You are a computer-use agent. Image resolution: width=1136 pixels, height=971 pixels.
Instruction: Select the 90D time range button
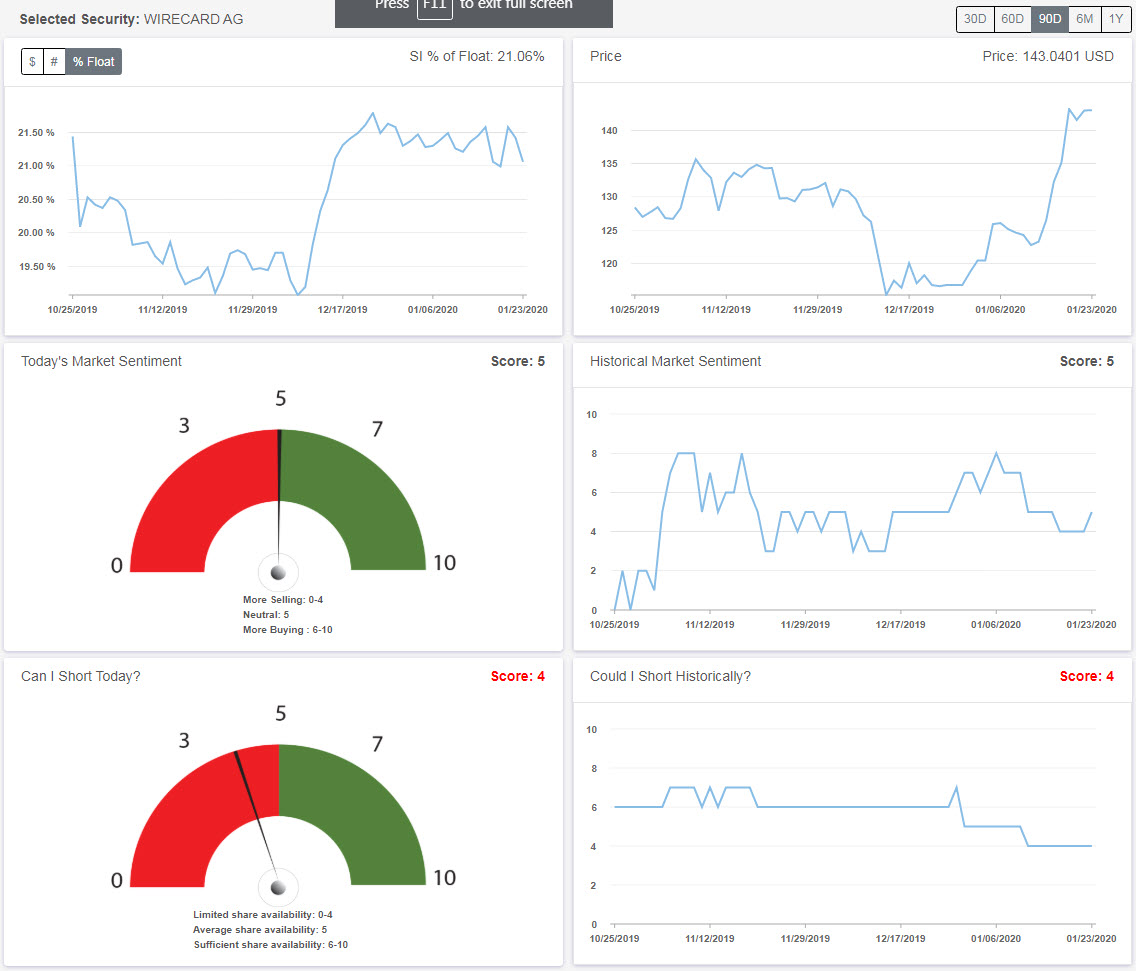pyautogui.click(x=1049, y=18)
